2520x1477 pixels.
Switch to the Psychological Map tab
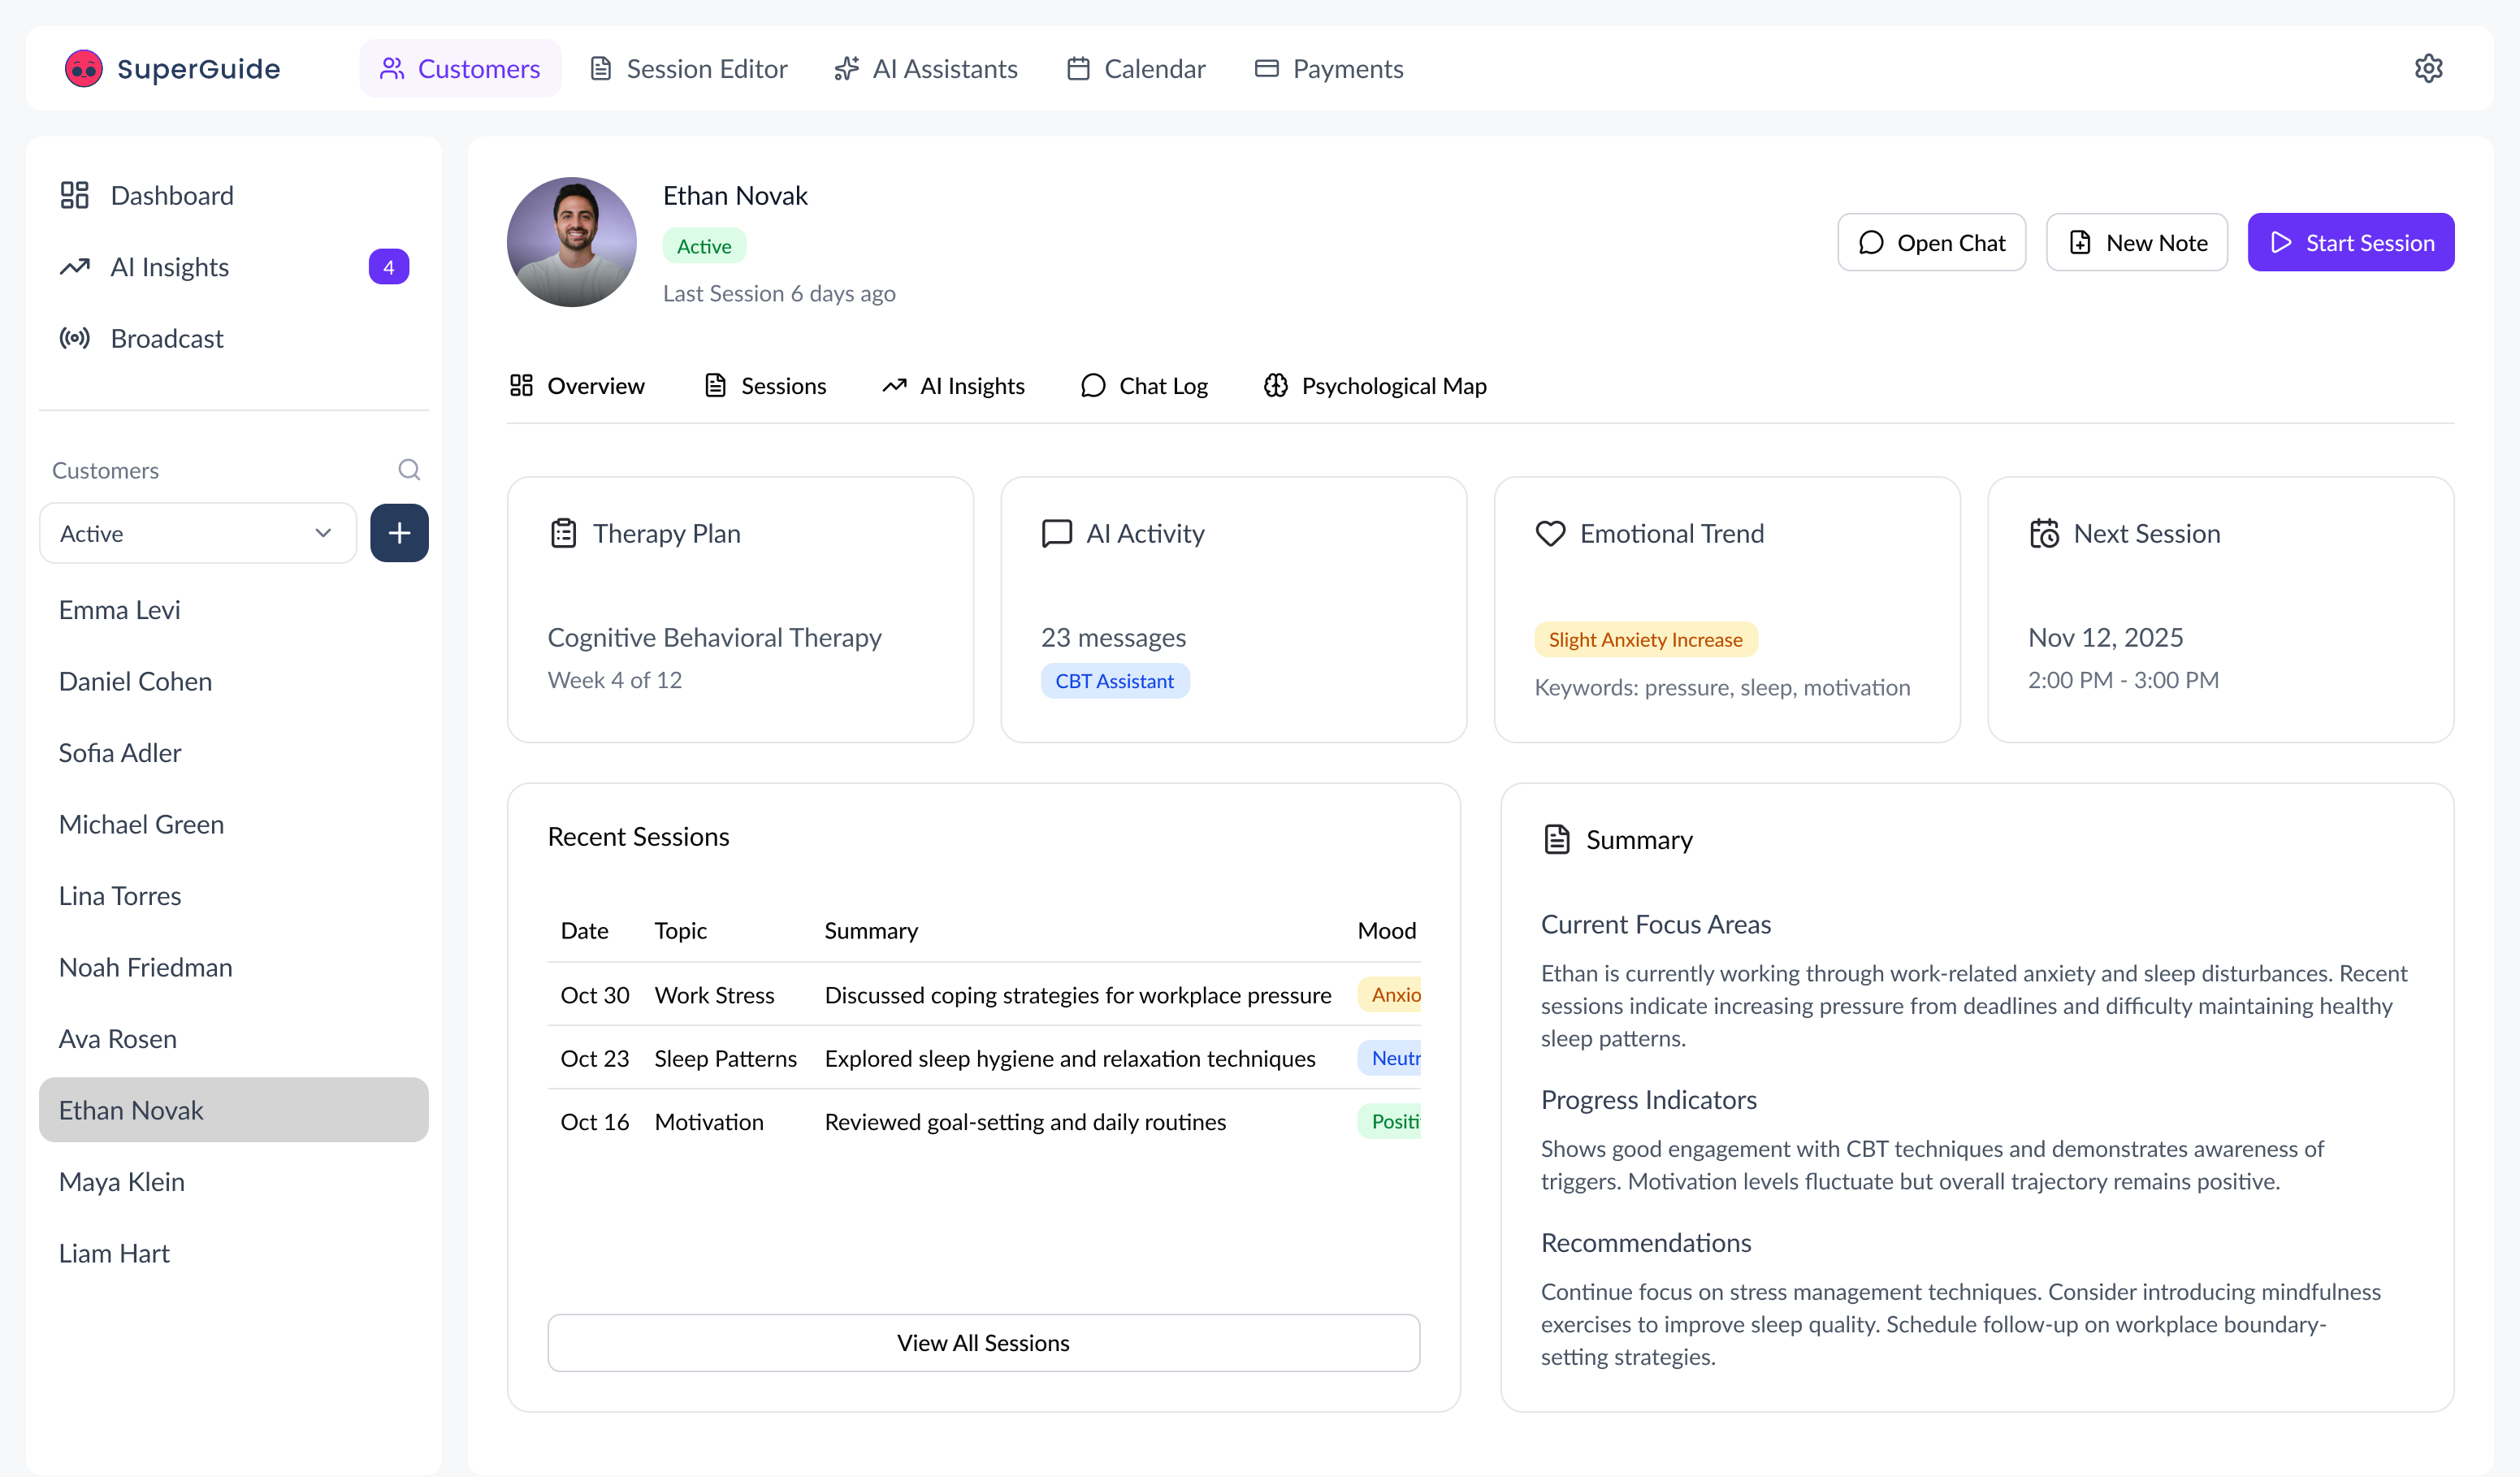click(x=1375, y=386)
